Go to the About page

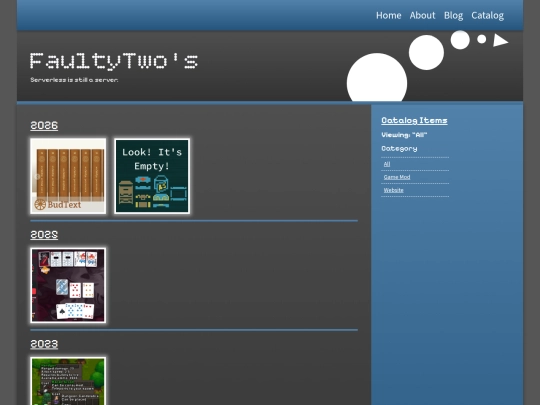[422, 15]
